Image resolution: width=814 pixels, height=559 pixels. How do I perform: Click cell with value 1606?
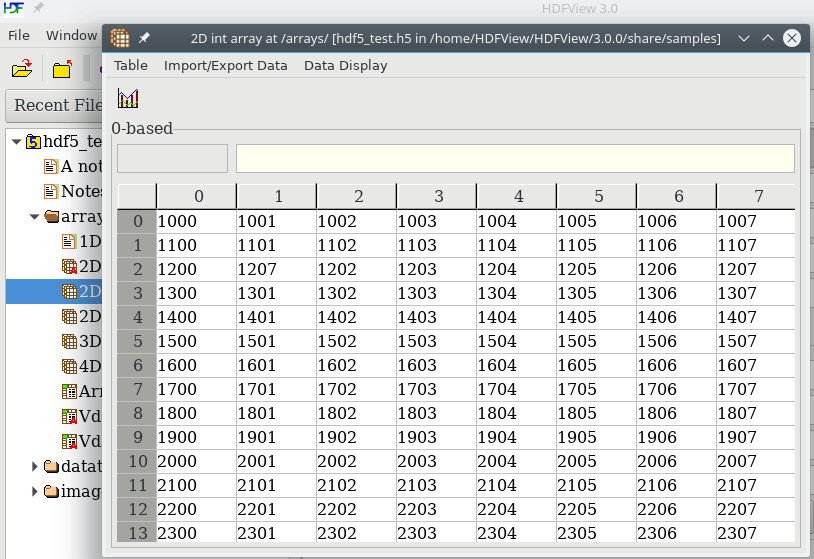click(676, 365)
